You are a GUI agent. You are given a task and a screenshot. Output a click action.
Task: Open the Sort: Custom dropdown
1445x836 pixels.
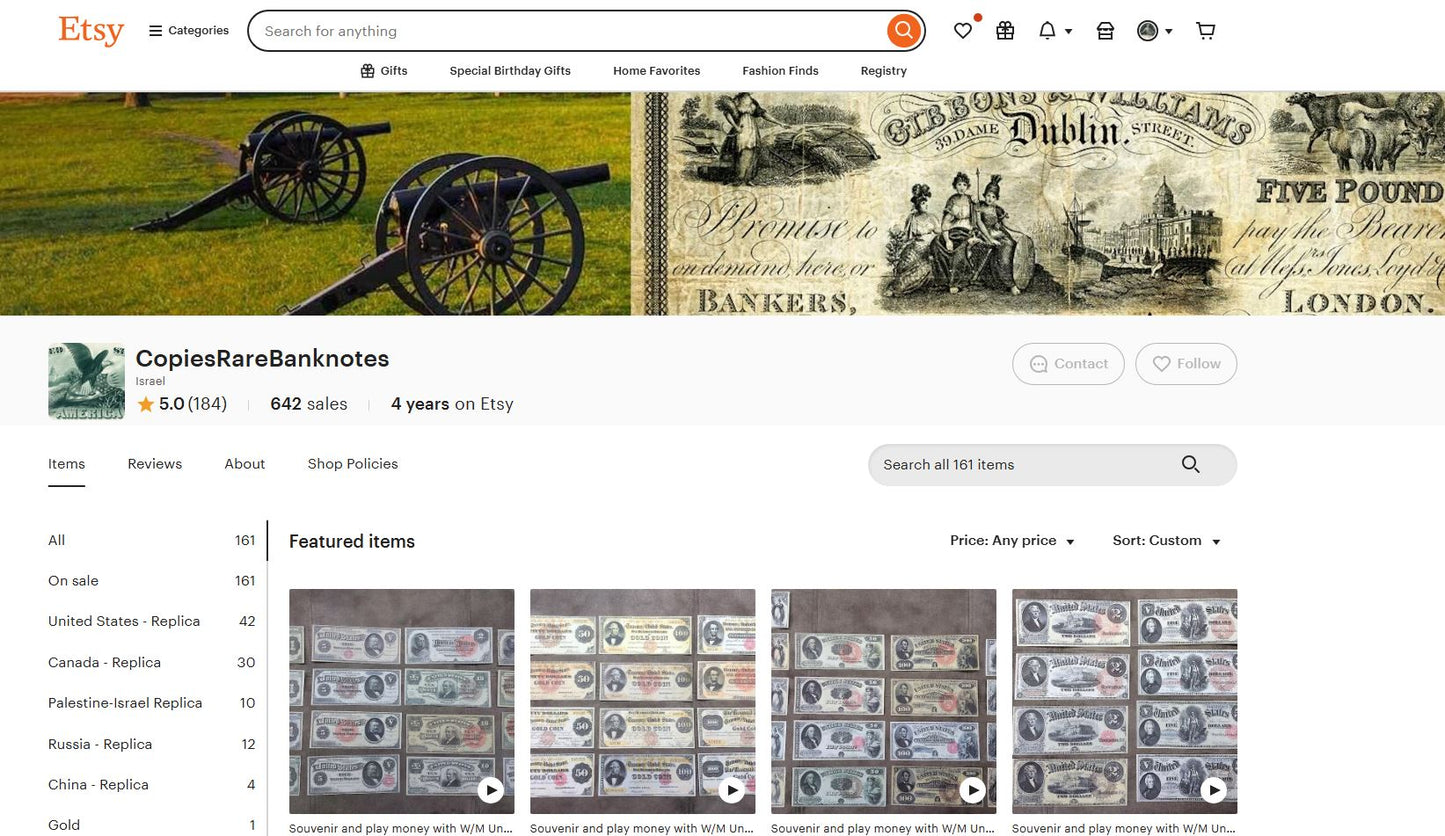1165,541
